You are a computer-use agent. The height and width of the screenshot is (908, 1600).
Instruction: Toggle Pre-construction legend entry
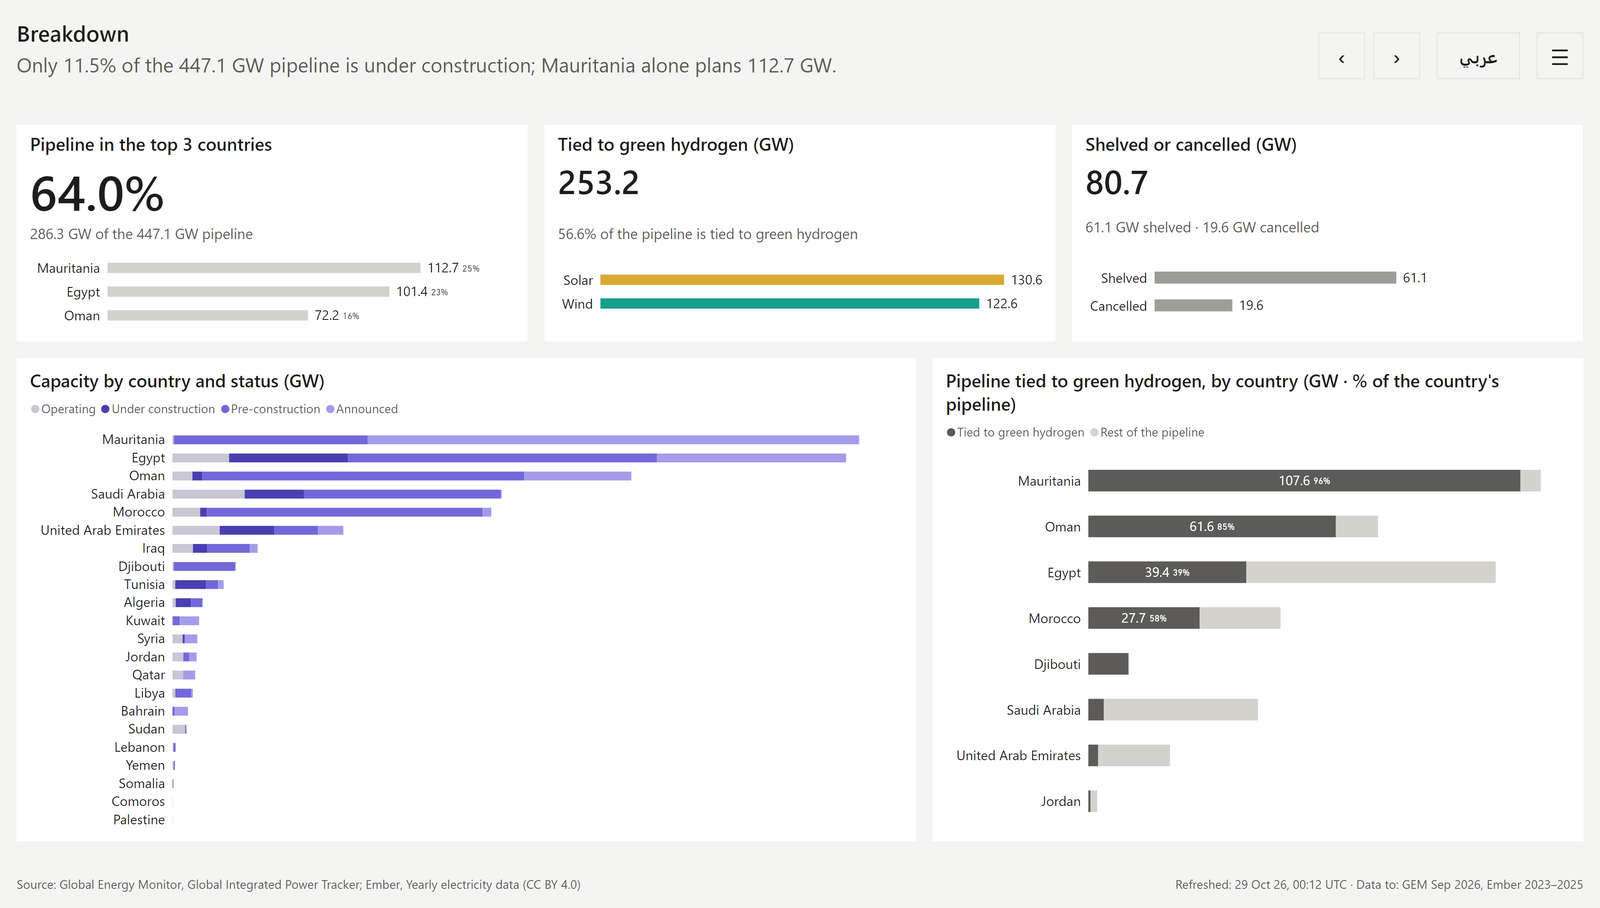point(271,409)
